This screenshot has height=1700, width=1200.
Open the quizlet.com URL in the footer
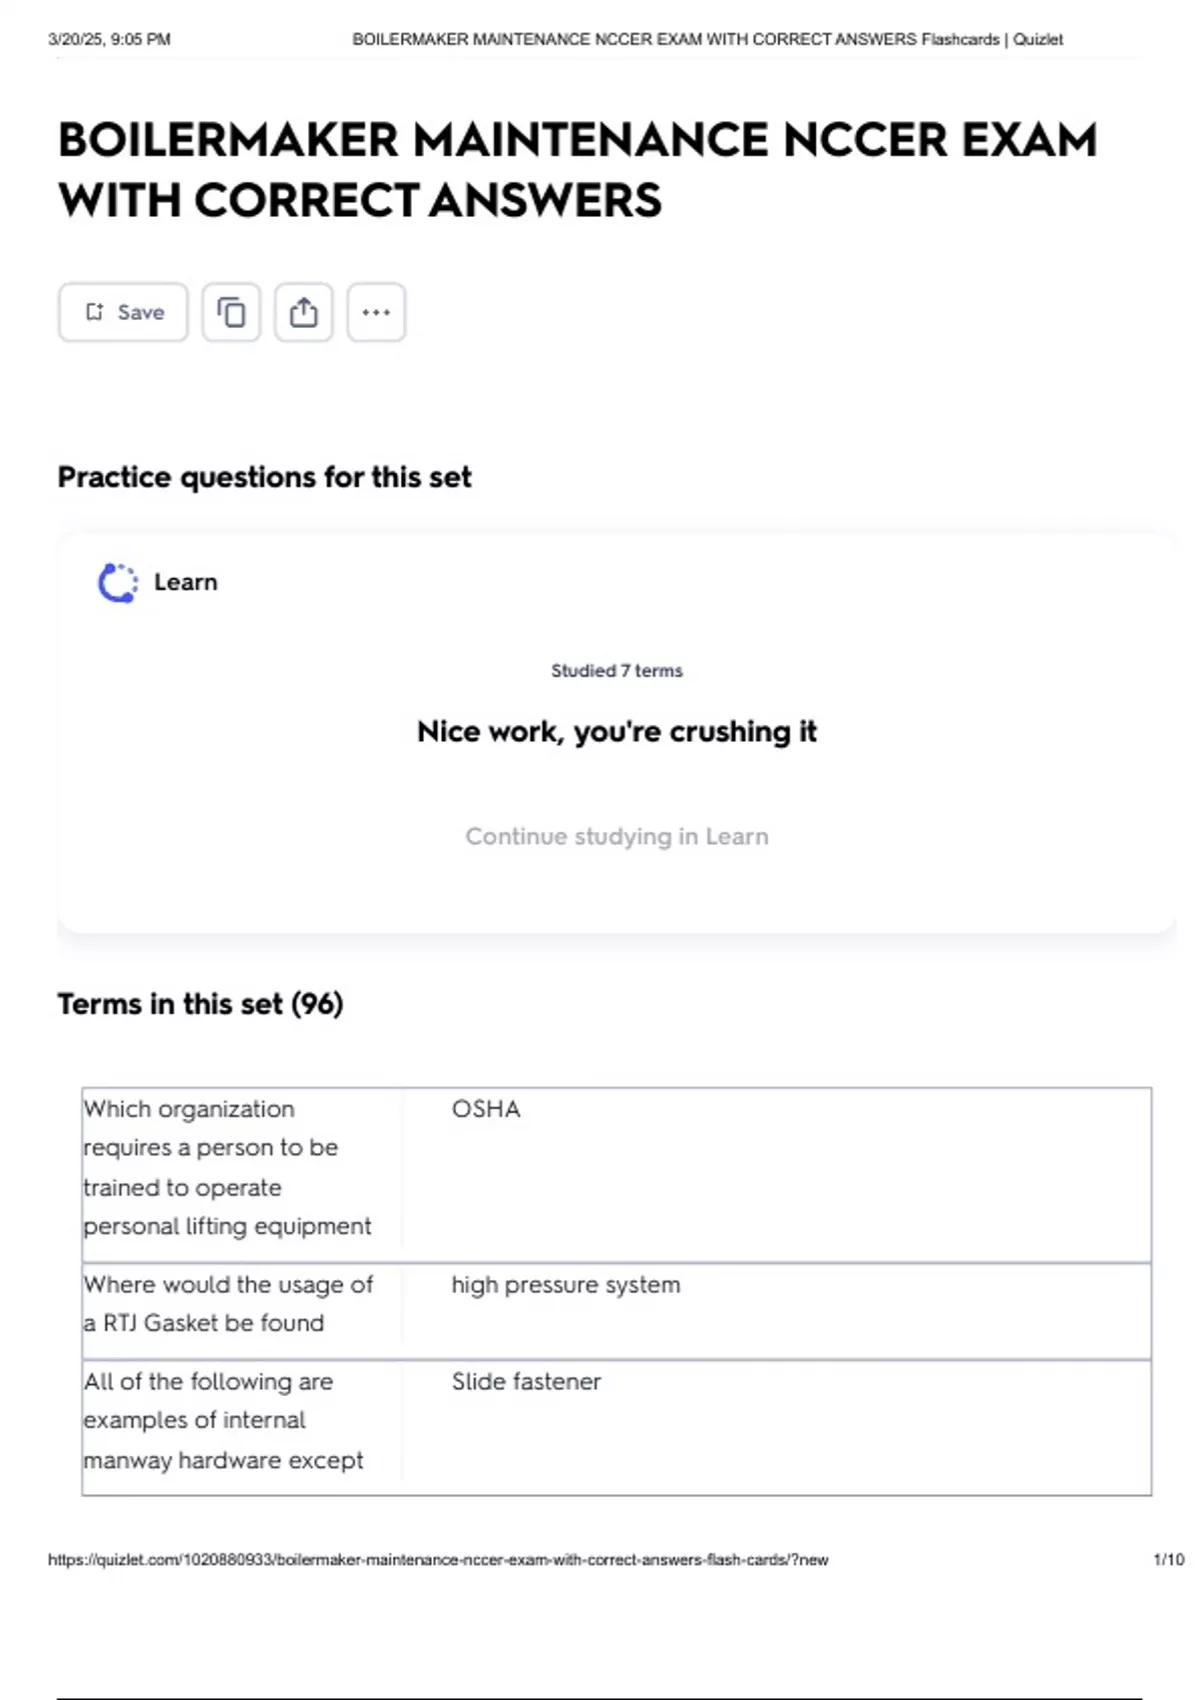pyautogui.click(x=438, y=1559)
